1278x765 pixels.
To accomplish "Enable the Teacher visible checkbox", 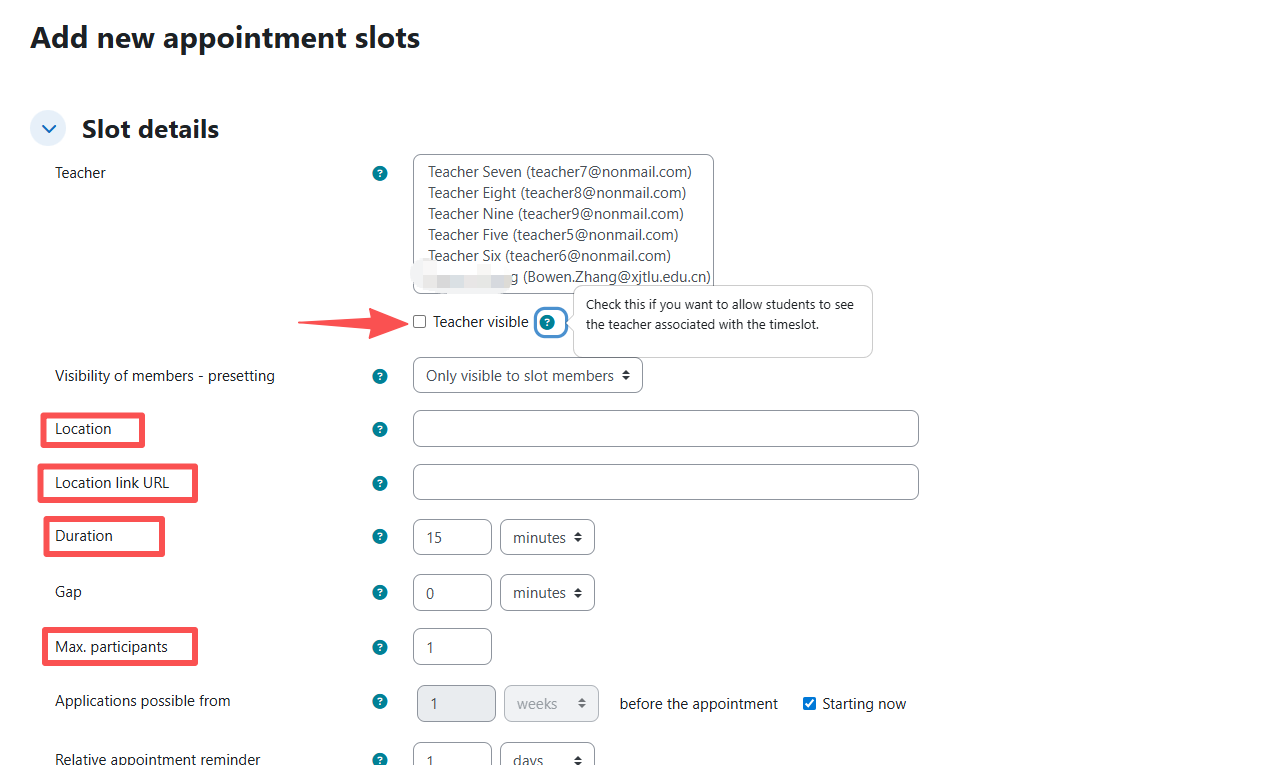I will tap(420, 322).
